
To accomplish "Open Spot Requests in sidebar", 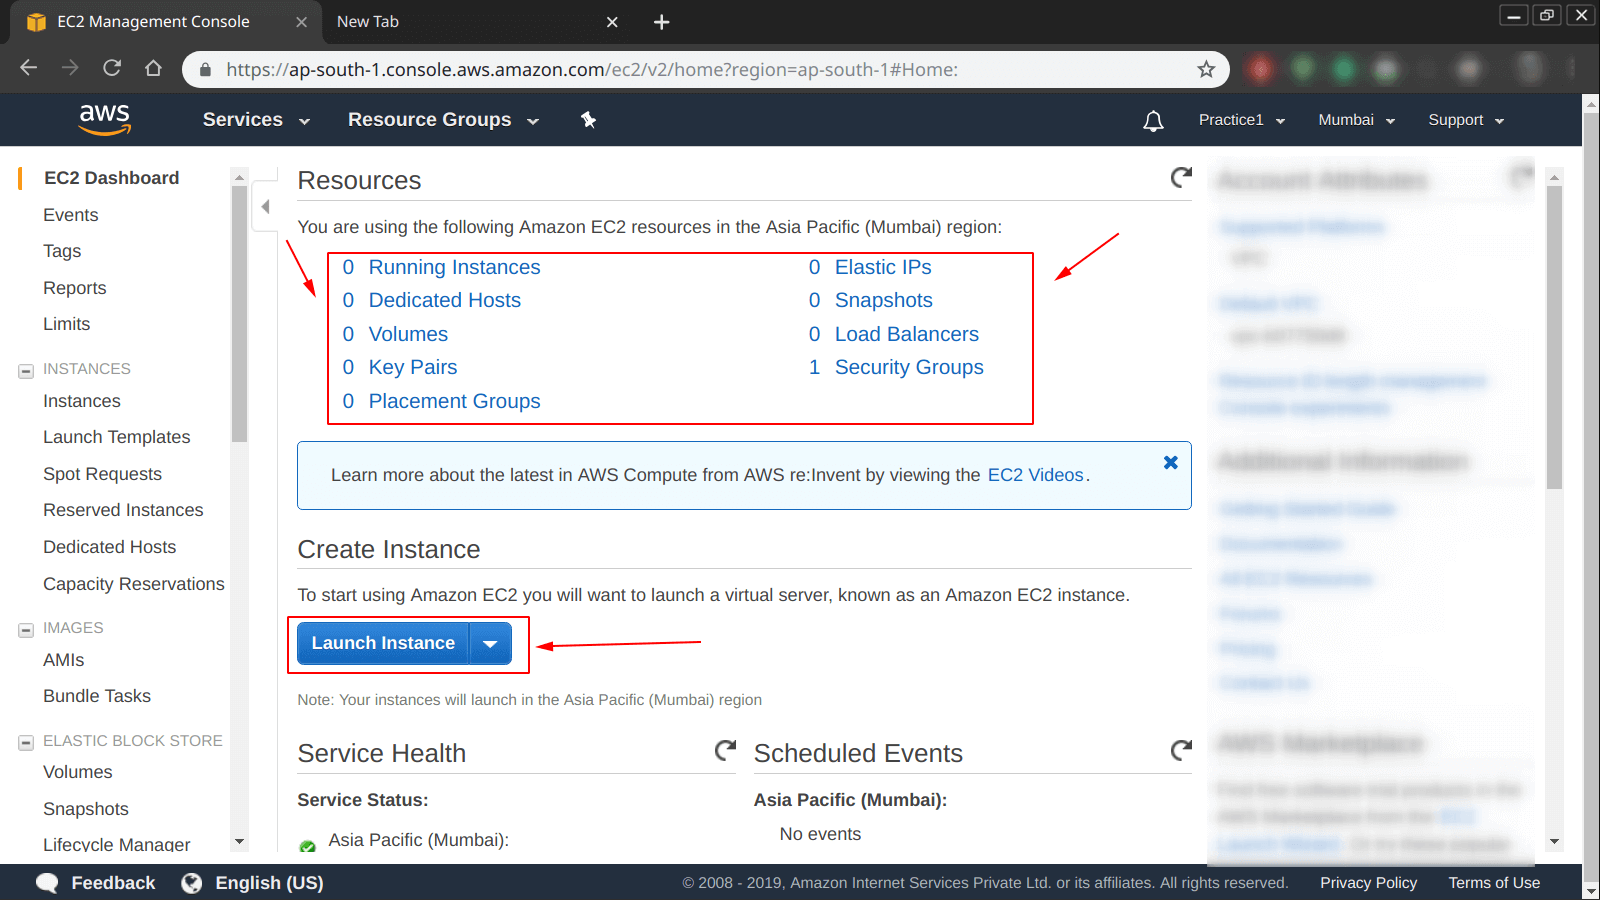I will click(103, 474).
